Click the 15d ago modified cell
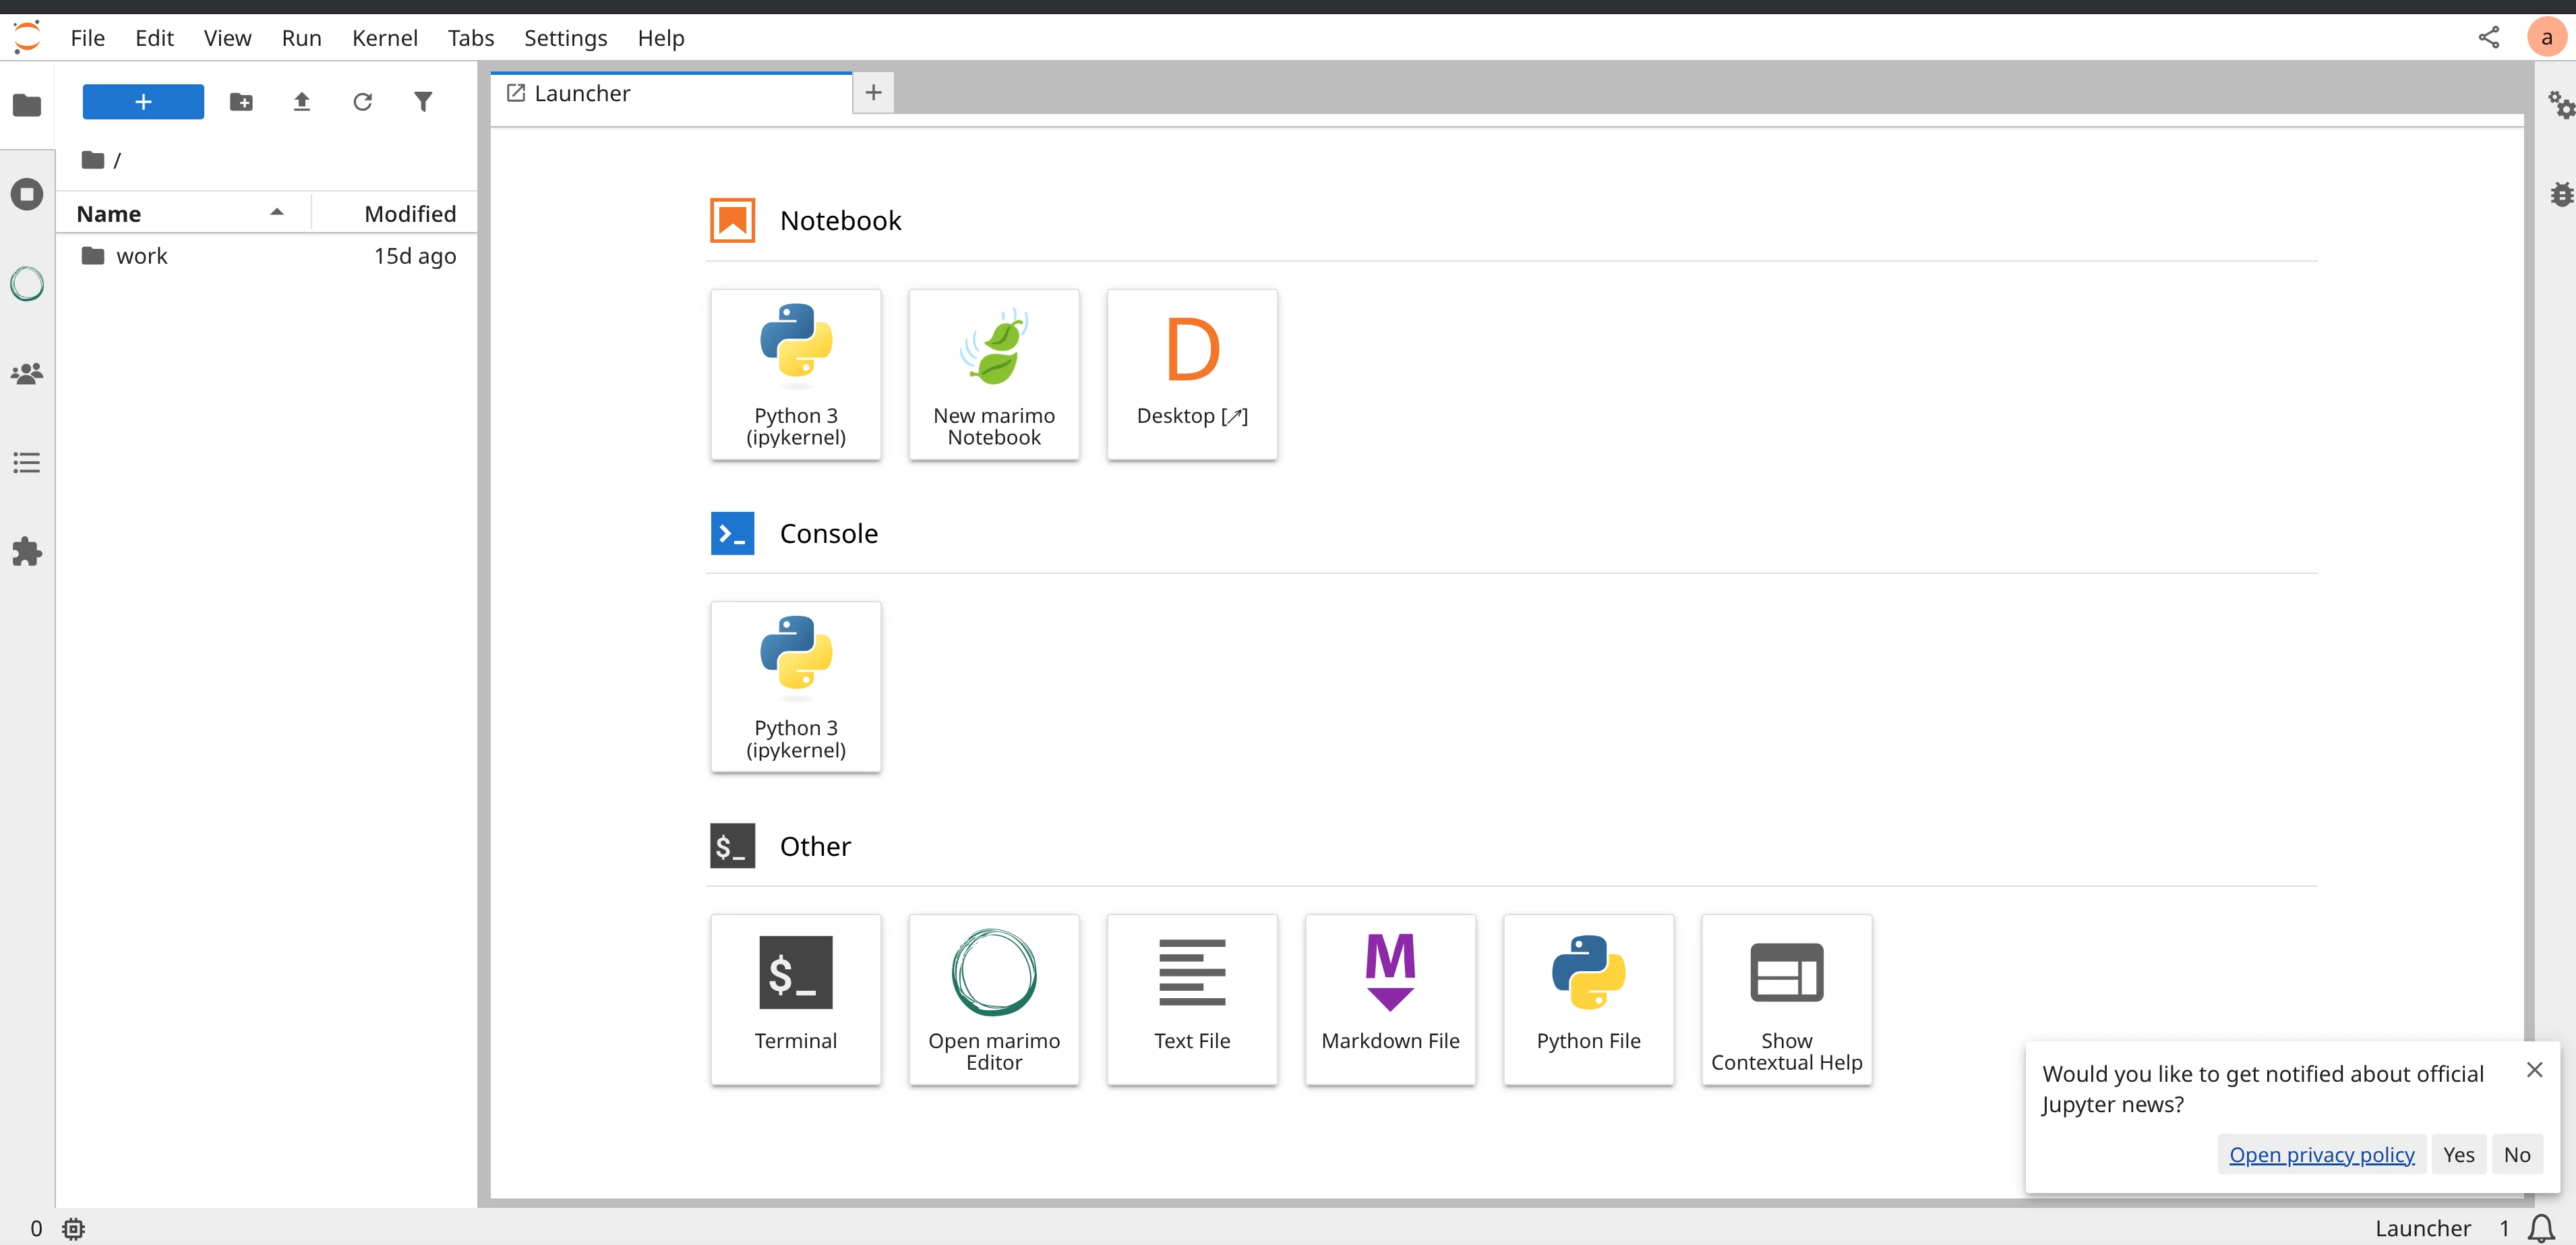This screenshot has height=1245, width=2576. coord(414,256)
